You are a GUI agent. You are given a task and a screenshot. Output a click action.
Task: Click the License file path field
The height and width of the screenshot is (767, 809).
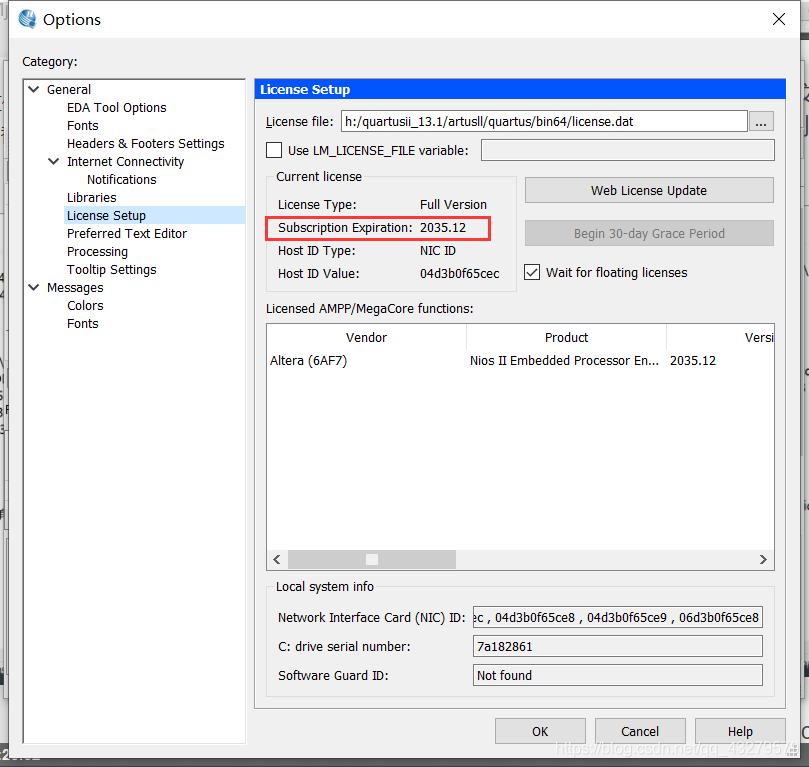pos(544,121)
